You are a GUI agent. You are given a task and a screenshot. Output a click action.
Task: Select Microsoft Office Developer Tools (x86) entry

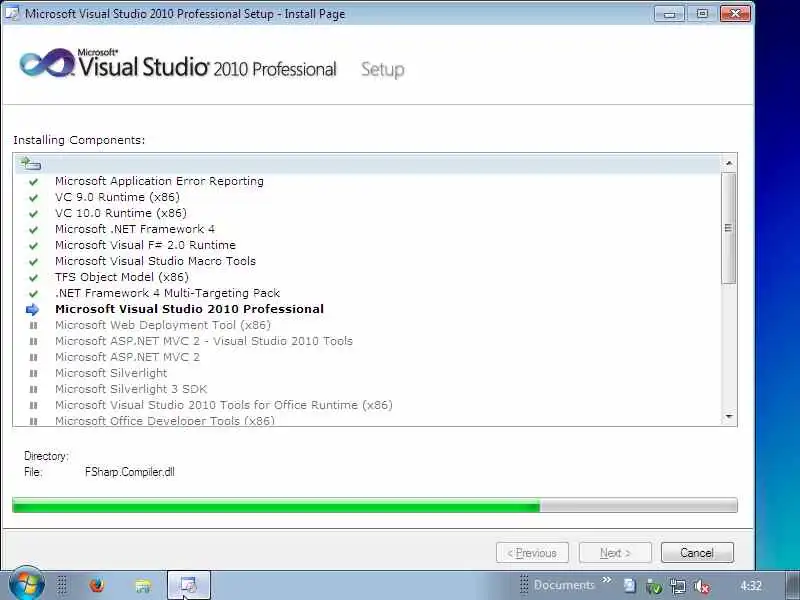click(x=165, y=421)
